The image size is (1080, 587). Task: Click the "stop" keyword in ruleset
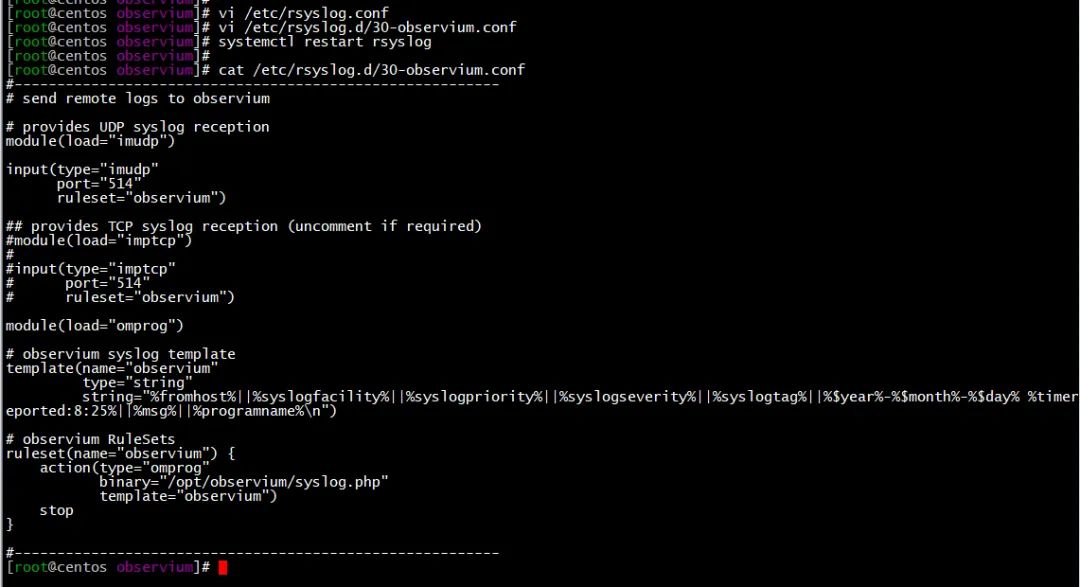pyautogui.click(x=57, y=510)
